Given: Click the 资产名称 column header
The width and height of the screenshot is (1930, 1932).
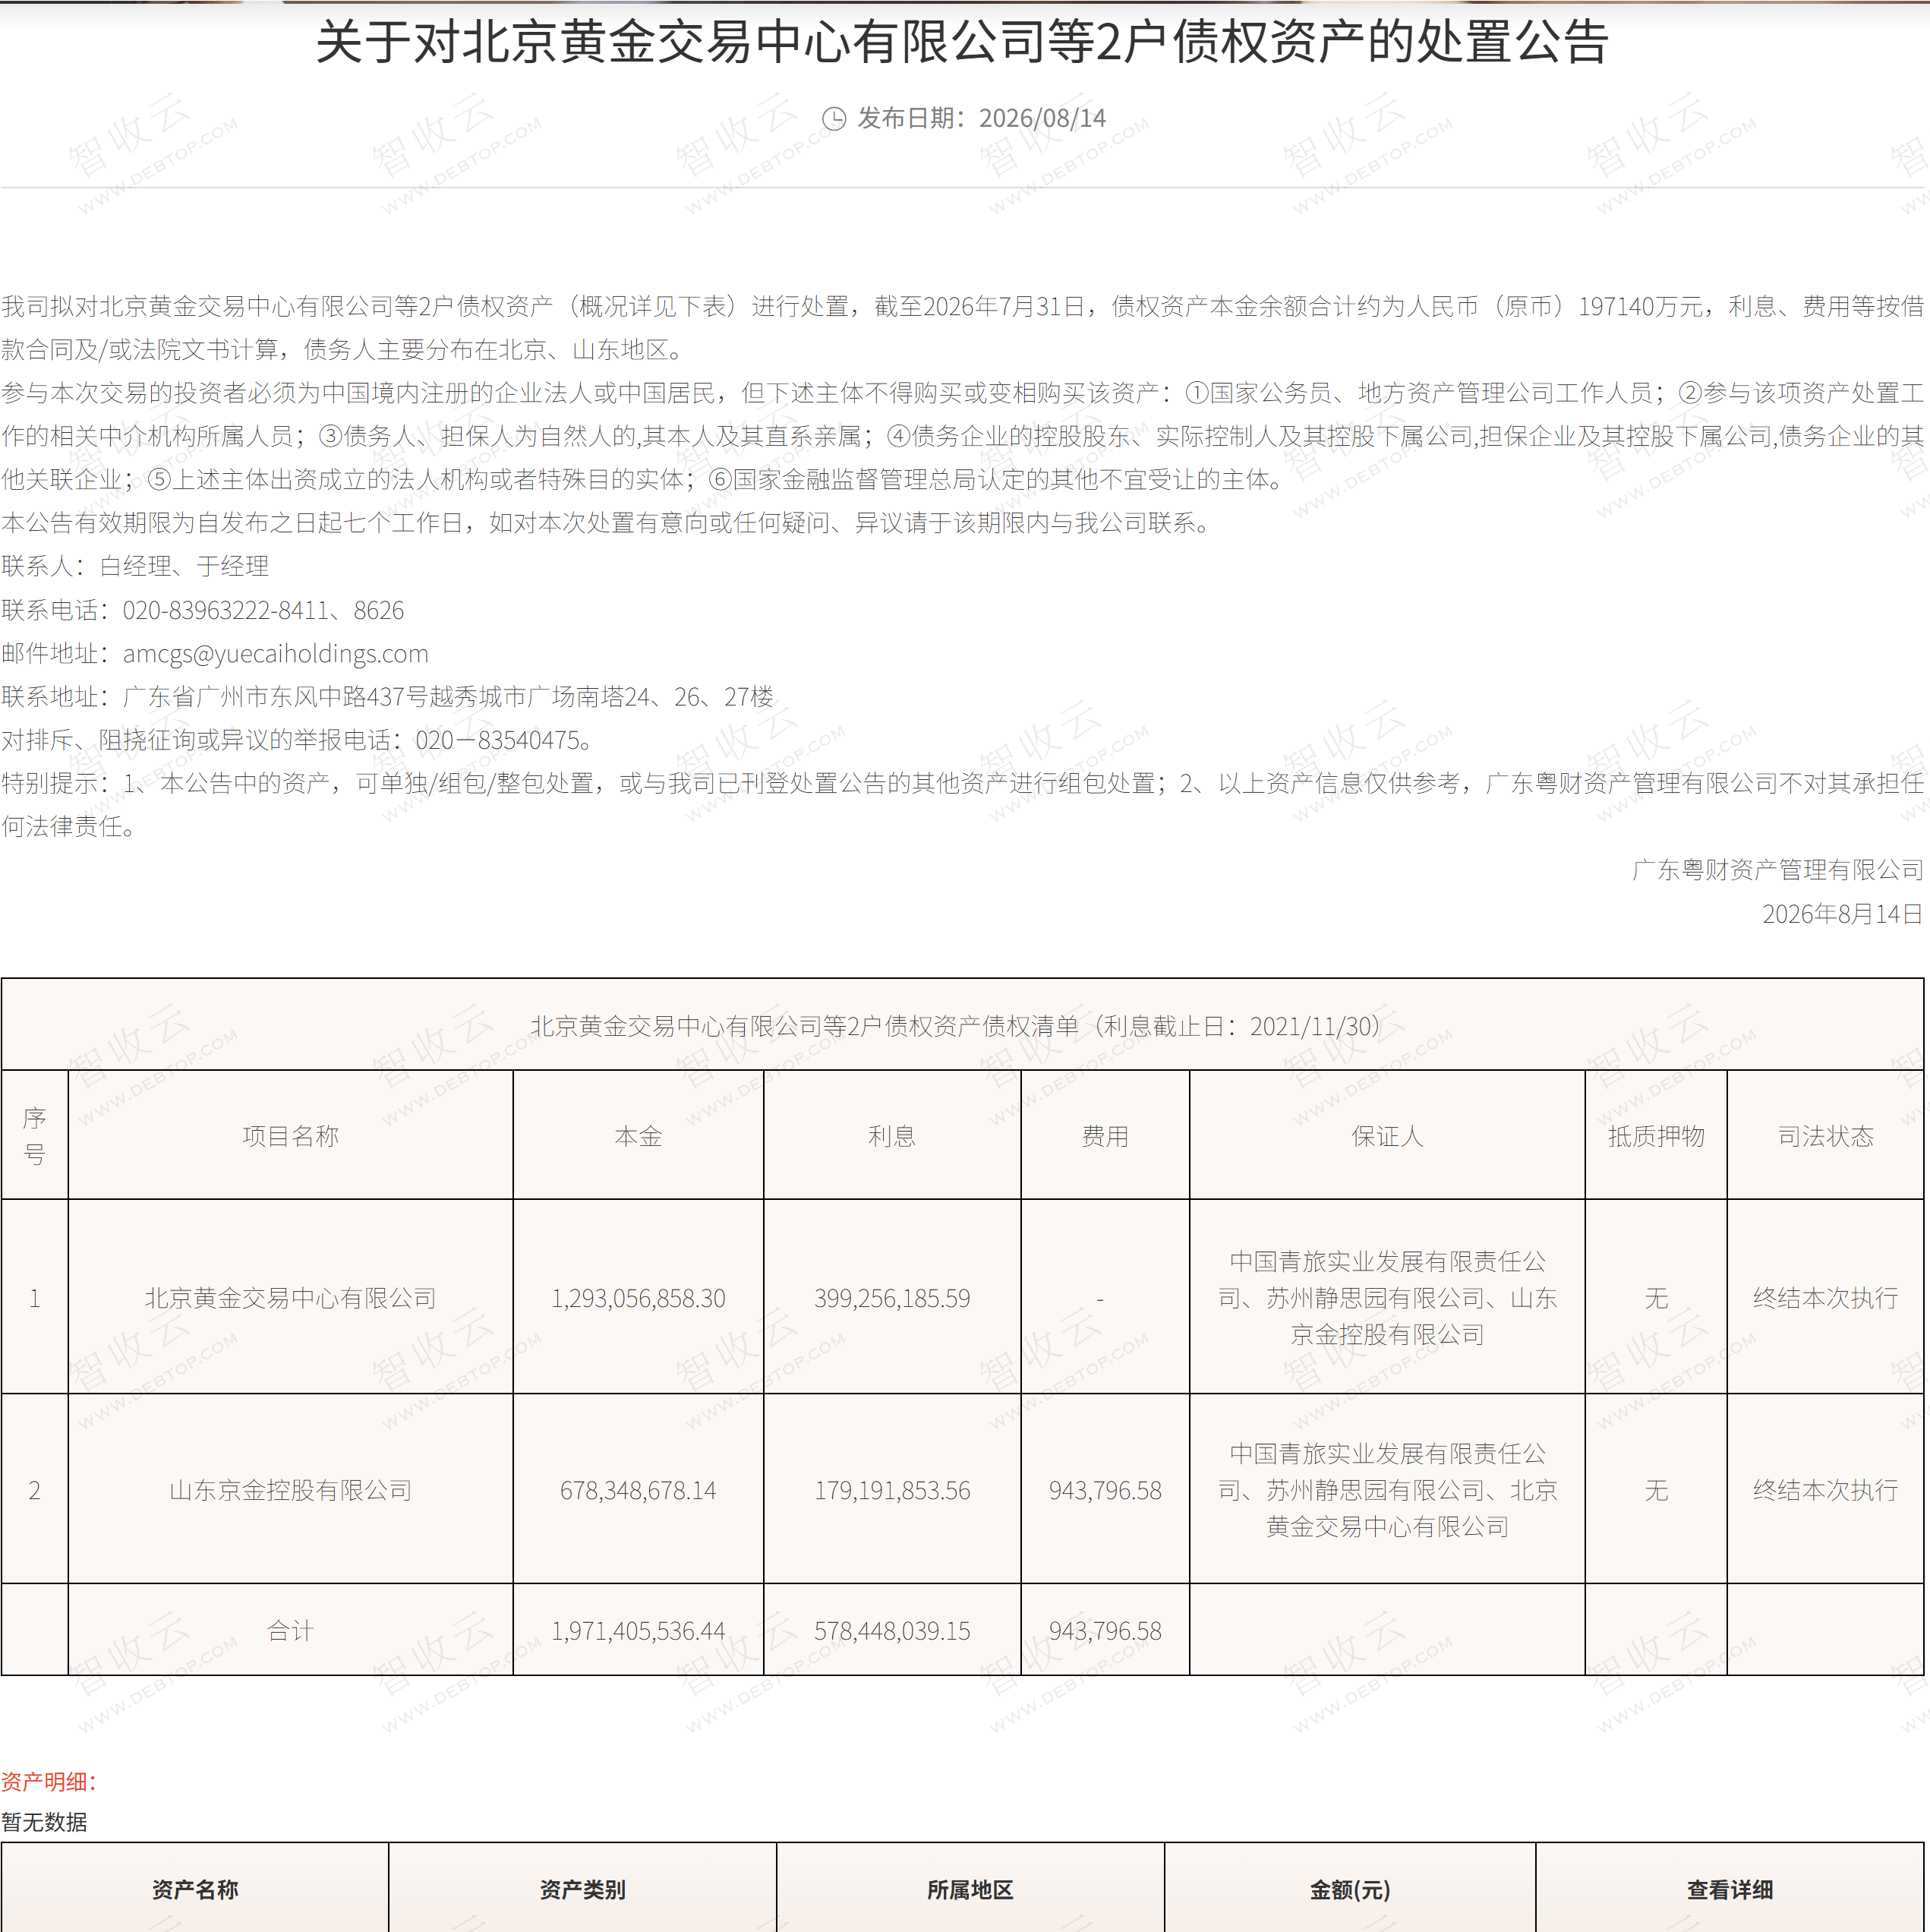Looking at the screenshot, I should click(x=195, y=1889).
